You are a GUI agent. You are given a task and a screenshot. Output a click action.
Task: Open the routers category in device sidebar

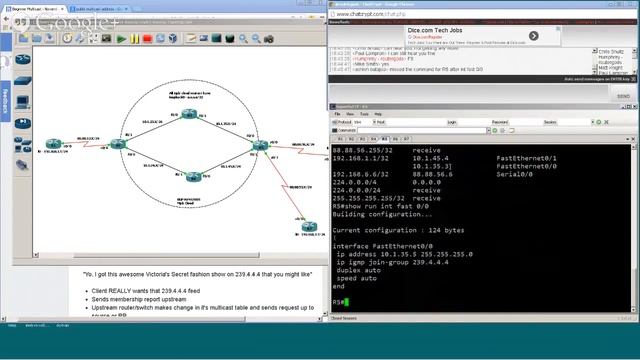[x=23, y=60]
